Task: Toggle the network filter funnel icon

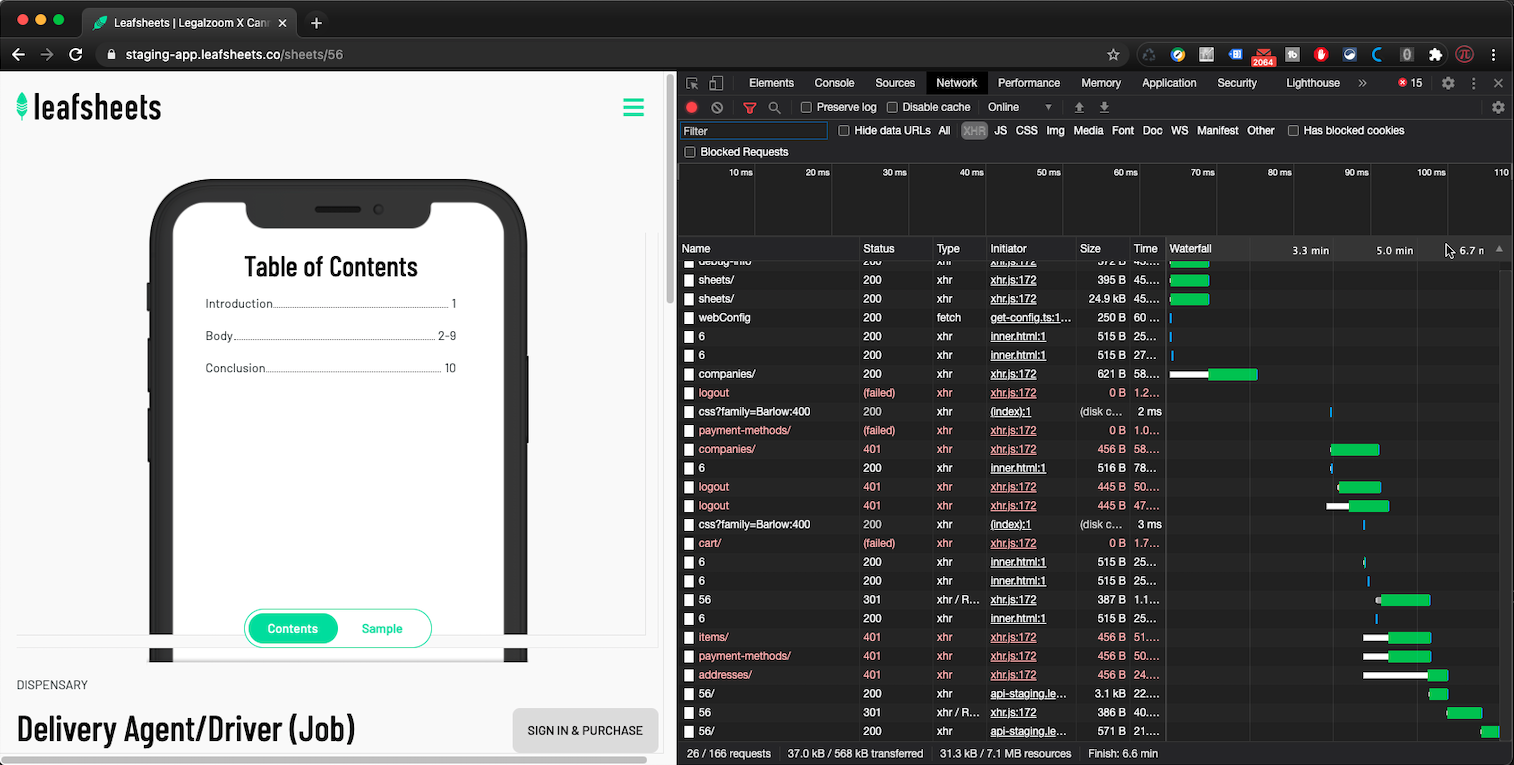Action: coord(750,107)
